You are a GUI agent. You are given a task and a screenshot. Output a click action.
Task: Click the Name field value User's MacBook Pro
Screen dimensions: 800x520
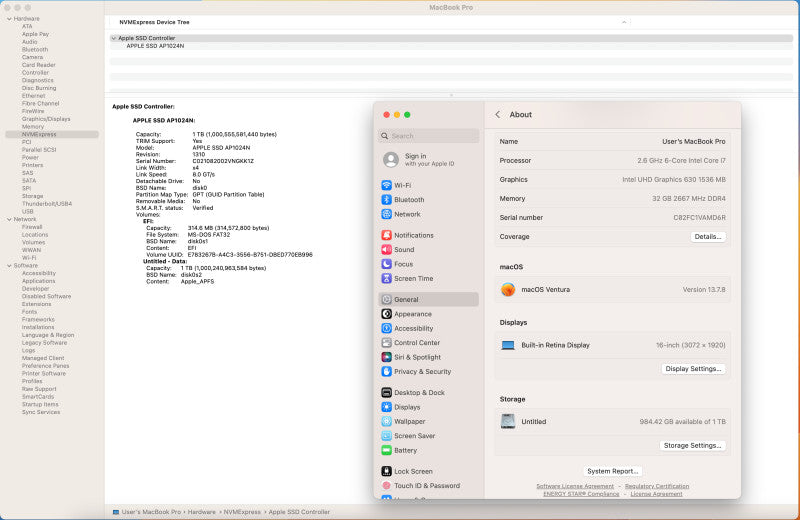[693, 142]
